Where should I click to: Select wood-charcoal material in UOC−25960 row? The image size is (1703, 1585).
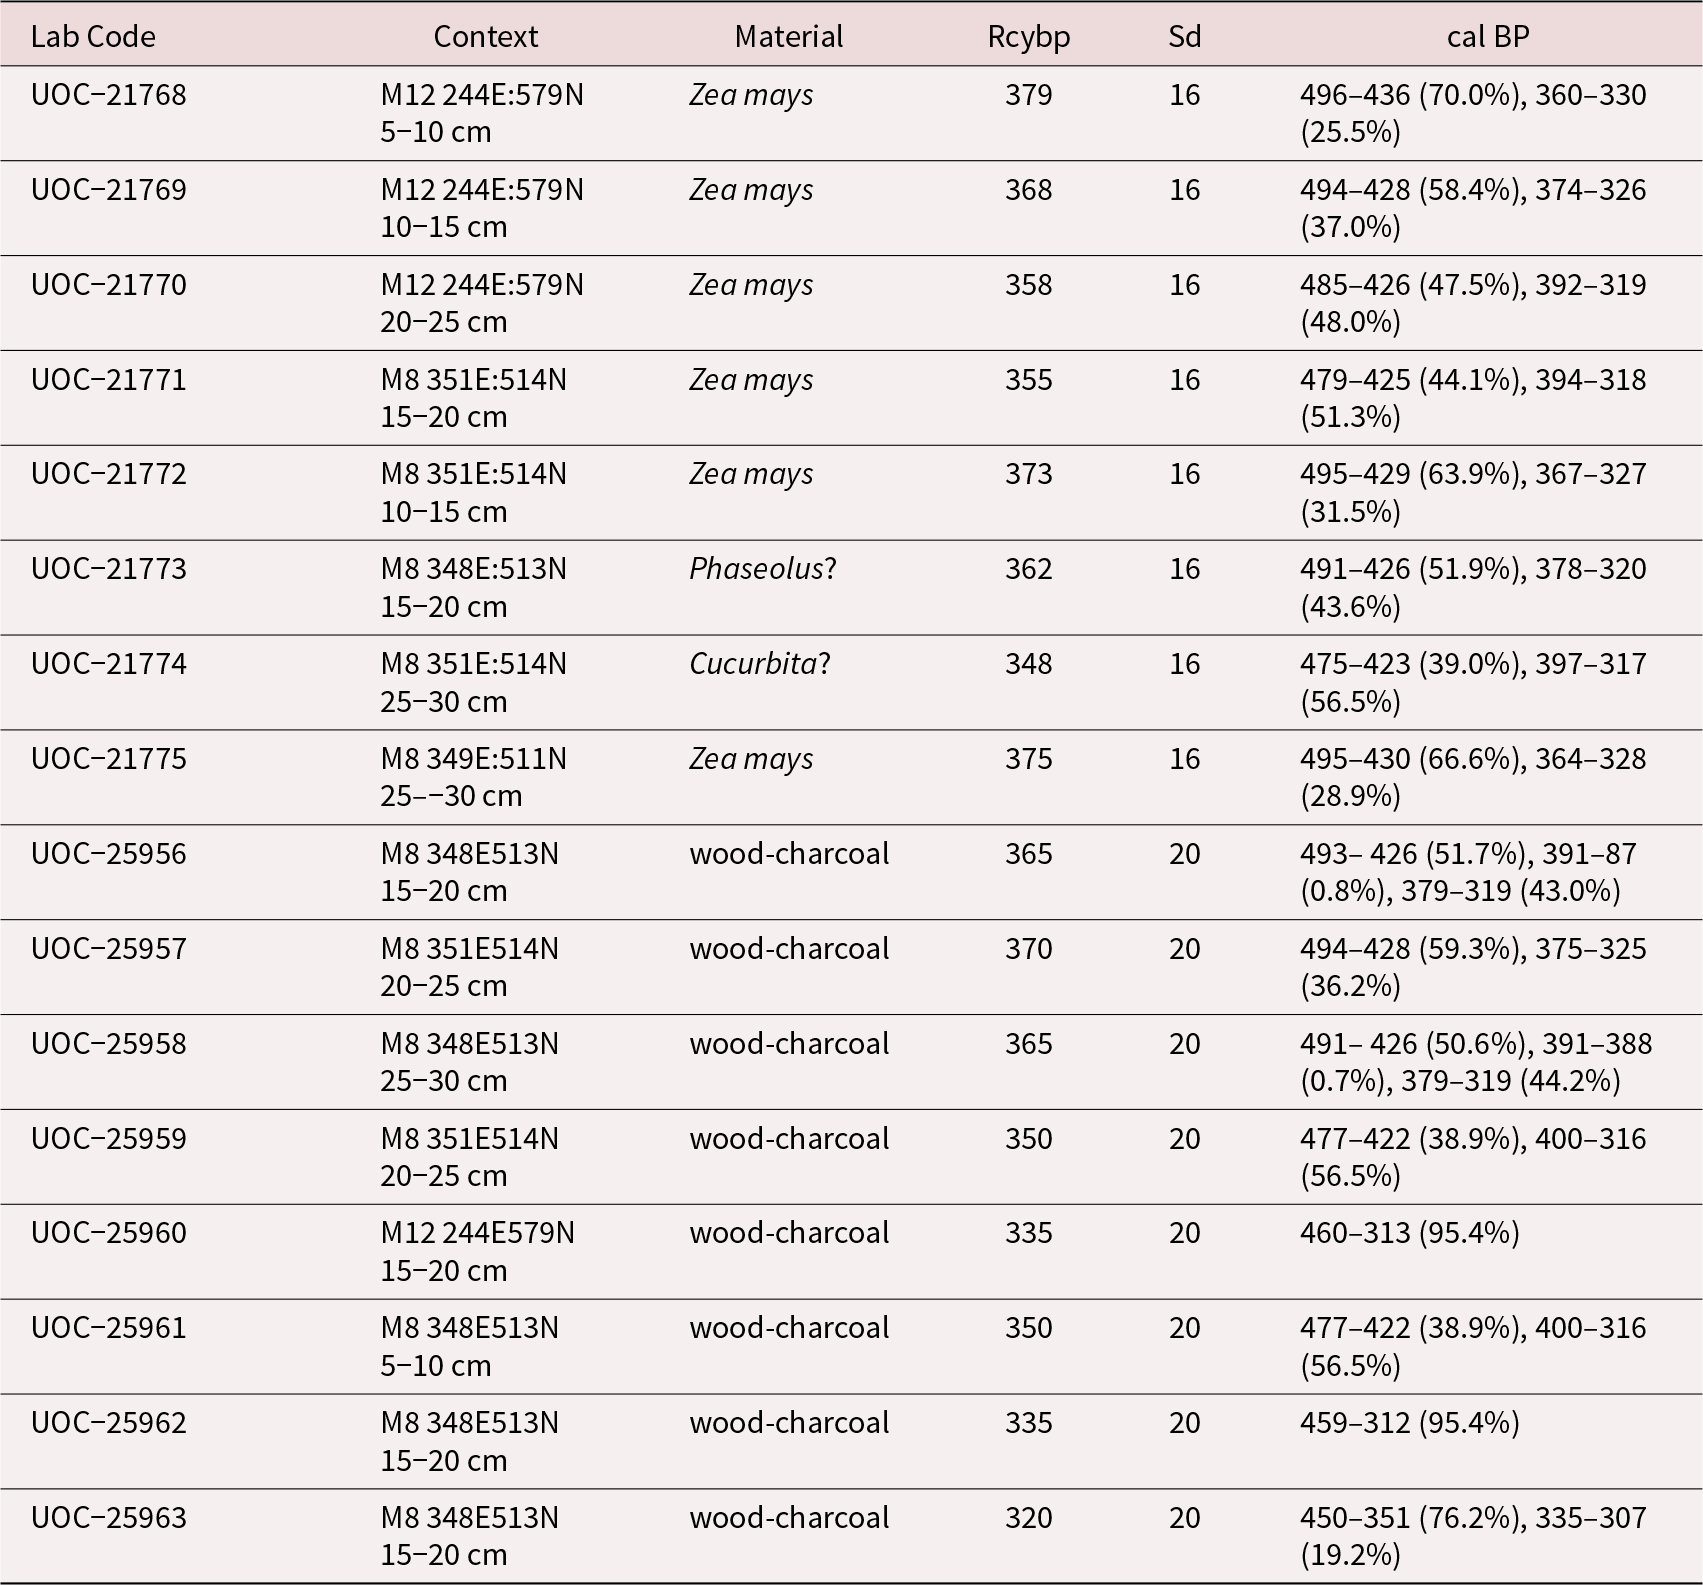point(788,1233)
